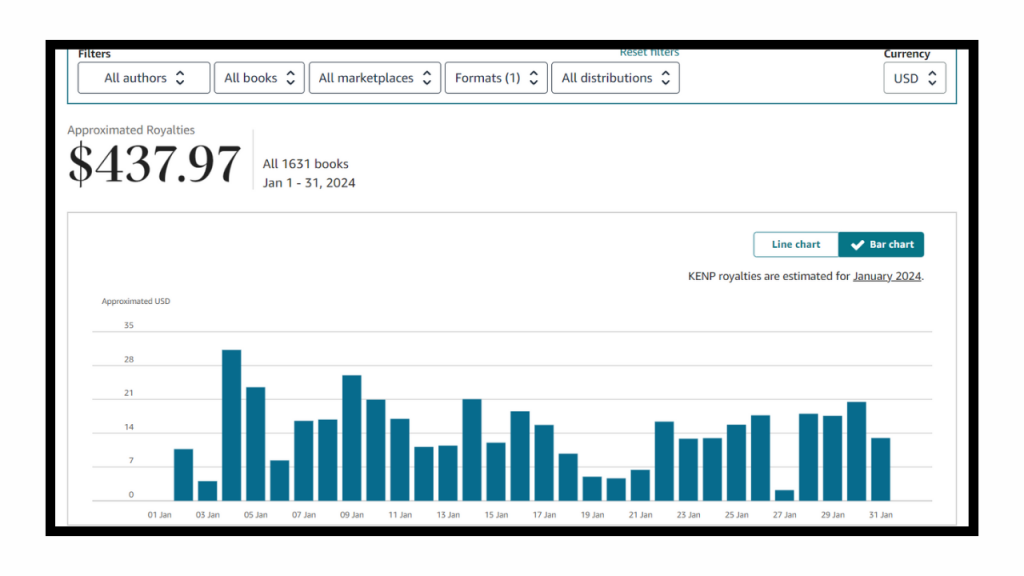Screen dimensions: 1024x576
Task: Click the bar for 21 Jan
Action: click(640, 485)
